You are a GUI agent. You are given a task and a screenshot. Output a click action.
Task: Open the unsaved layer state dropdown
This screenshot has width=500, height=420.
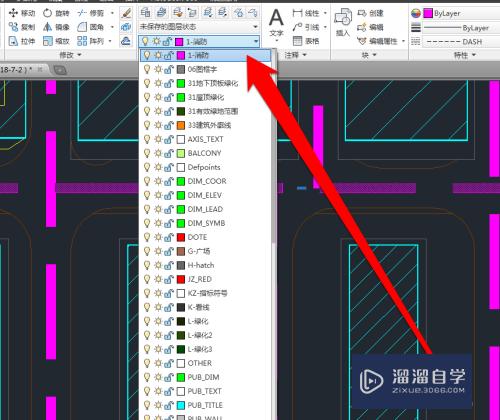pyautogui.click(x=199, y=27)
